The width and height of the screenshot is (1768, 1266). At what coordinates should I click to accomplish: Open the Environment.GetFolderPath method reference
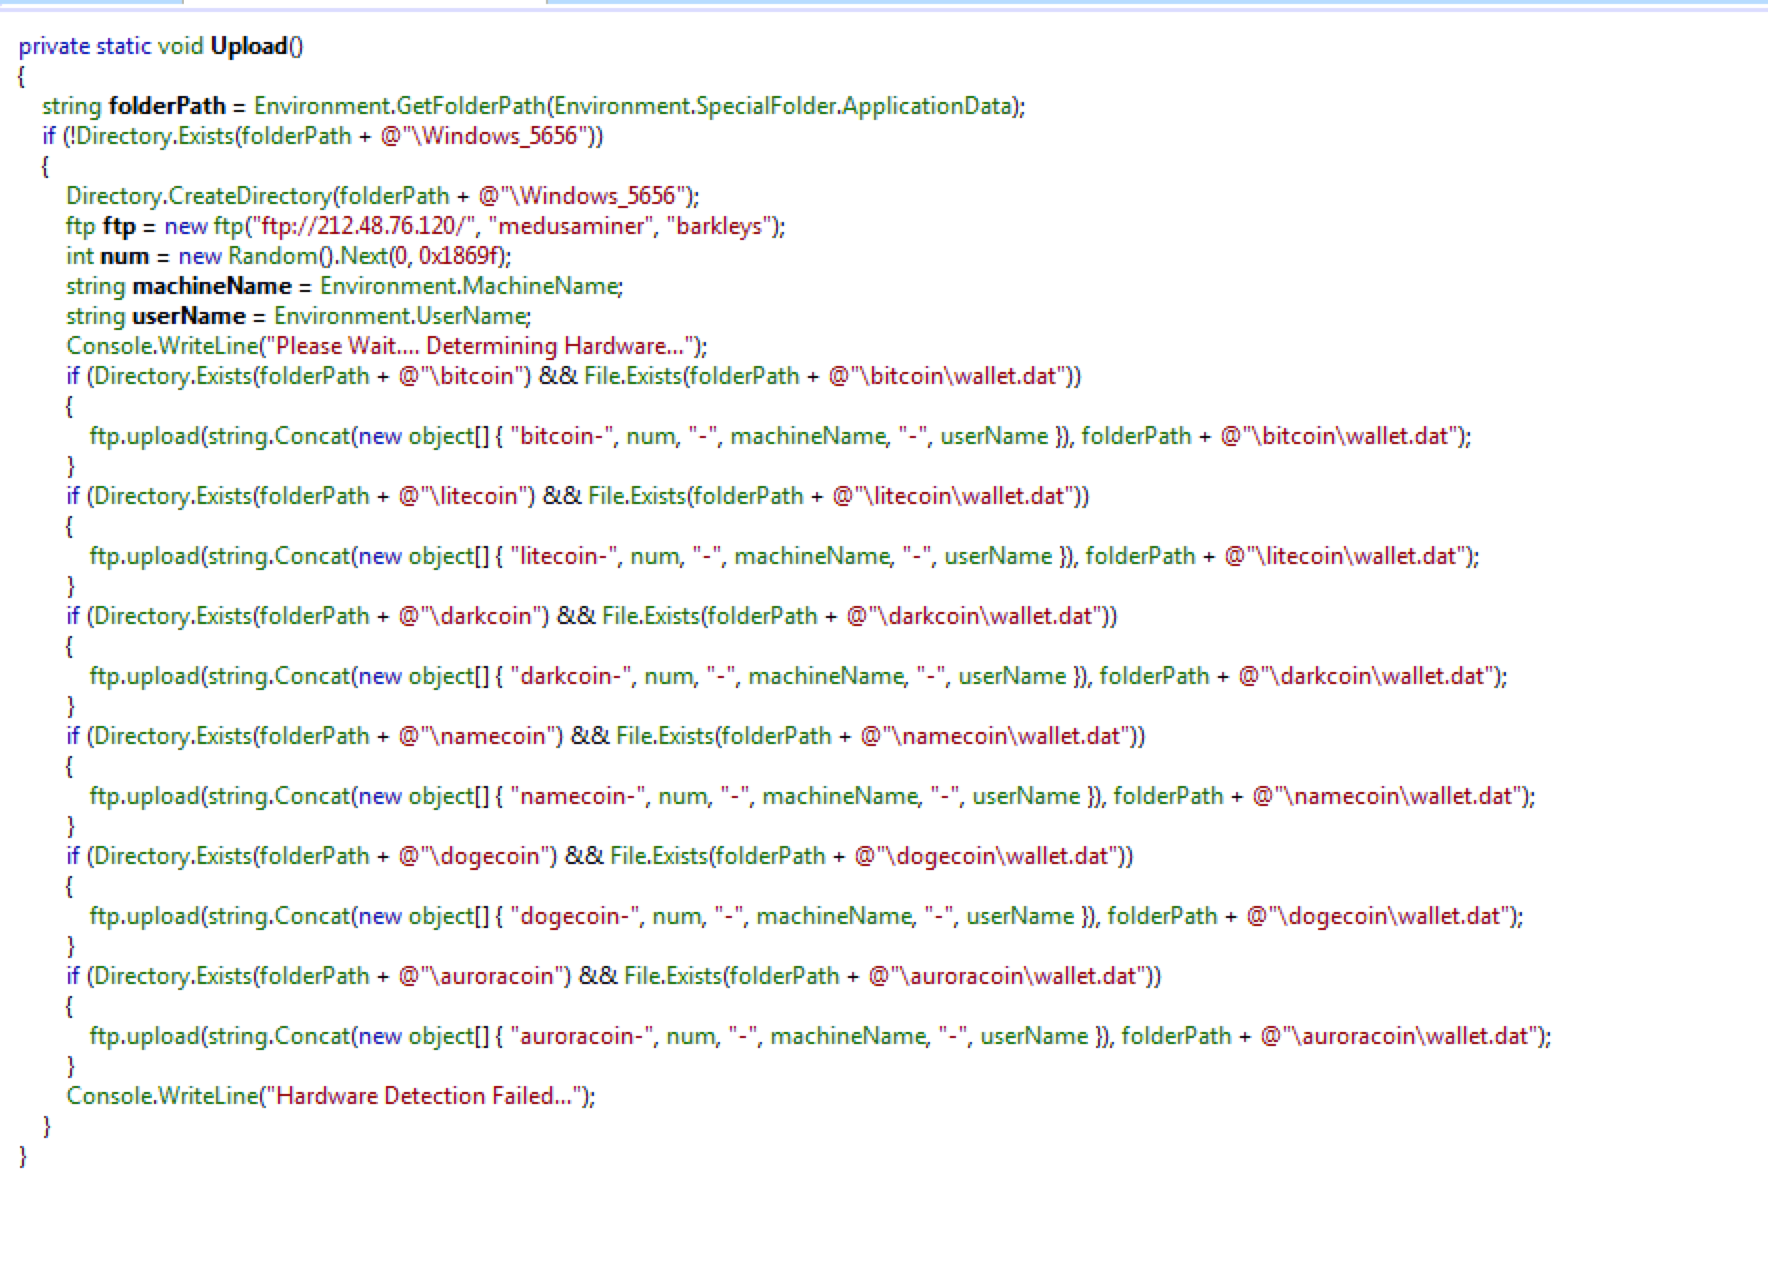coord(400,106)
